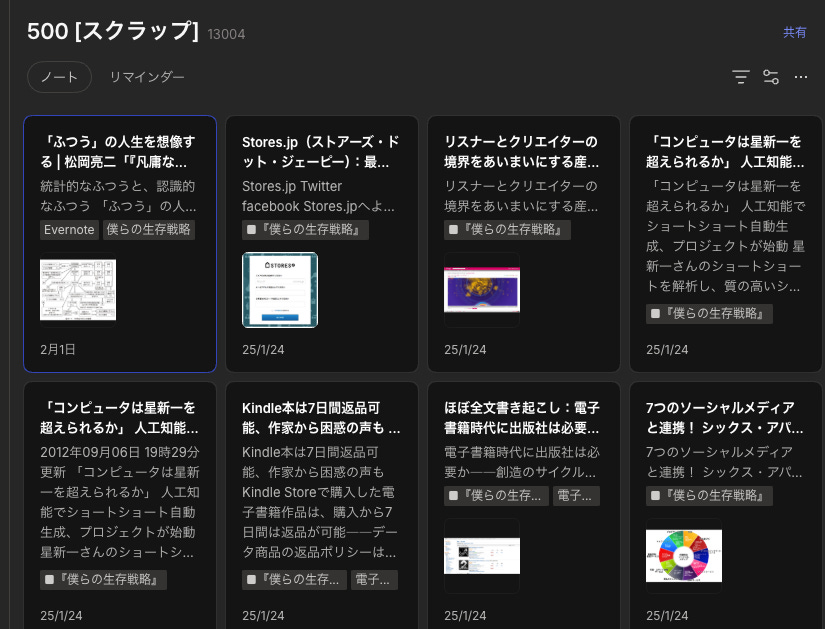Click the 13004 note count
Image resolution: width=825 pixels, height=629 pixels.
(x=226, y=34)
